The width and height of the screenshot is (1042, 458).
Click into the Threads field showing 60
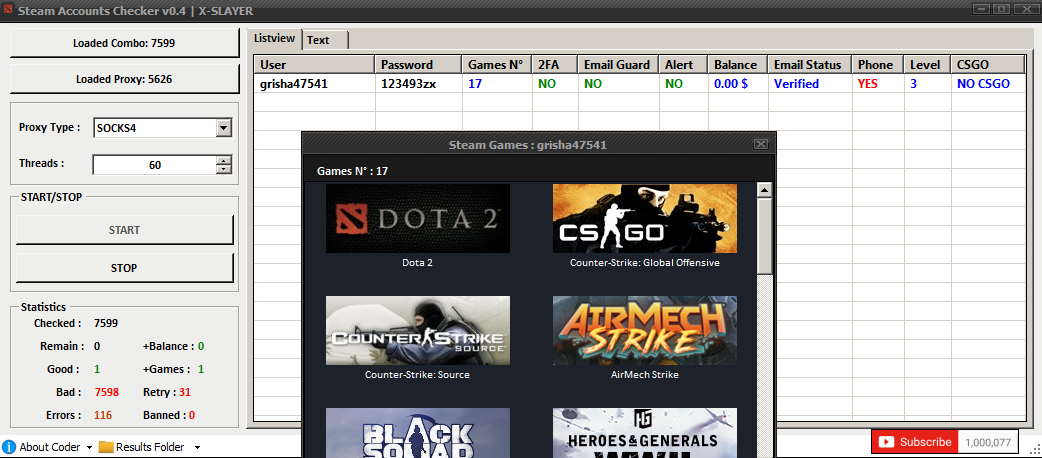click(155, 165)
